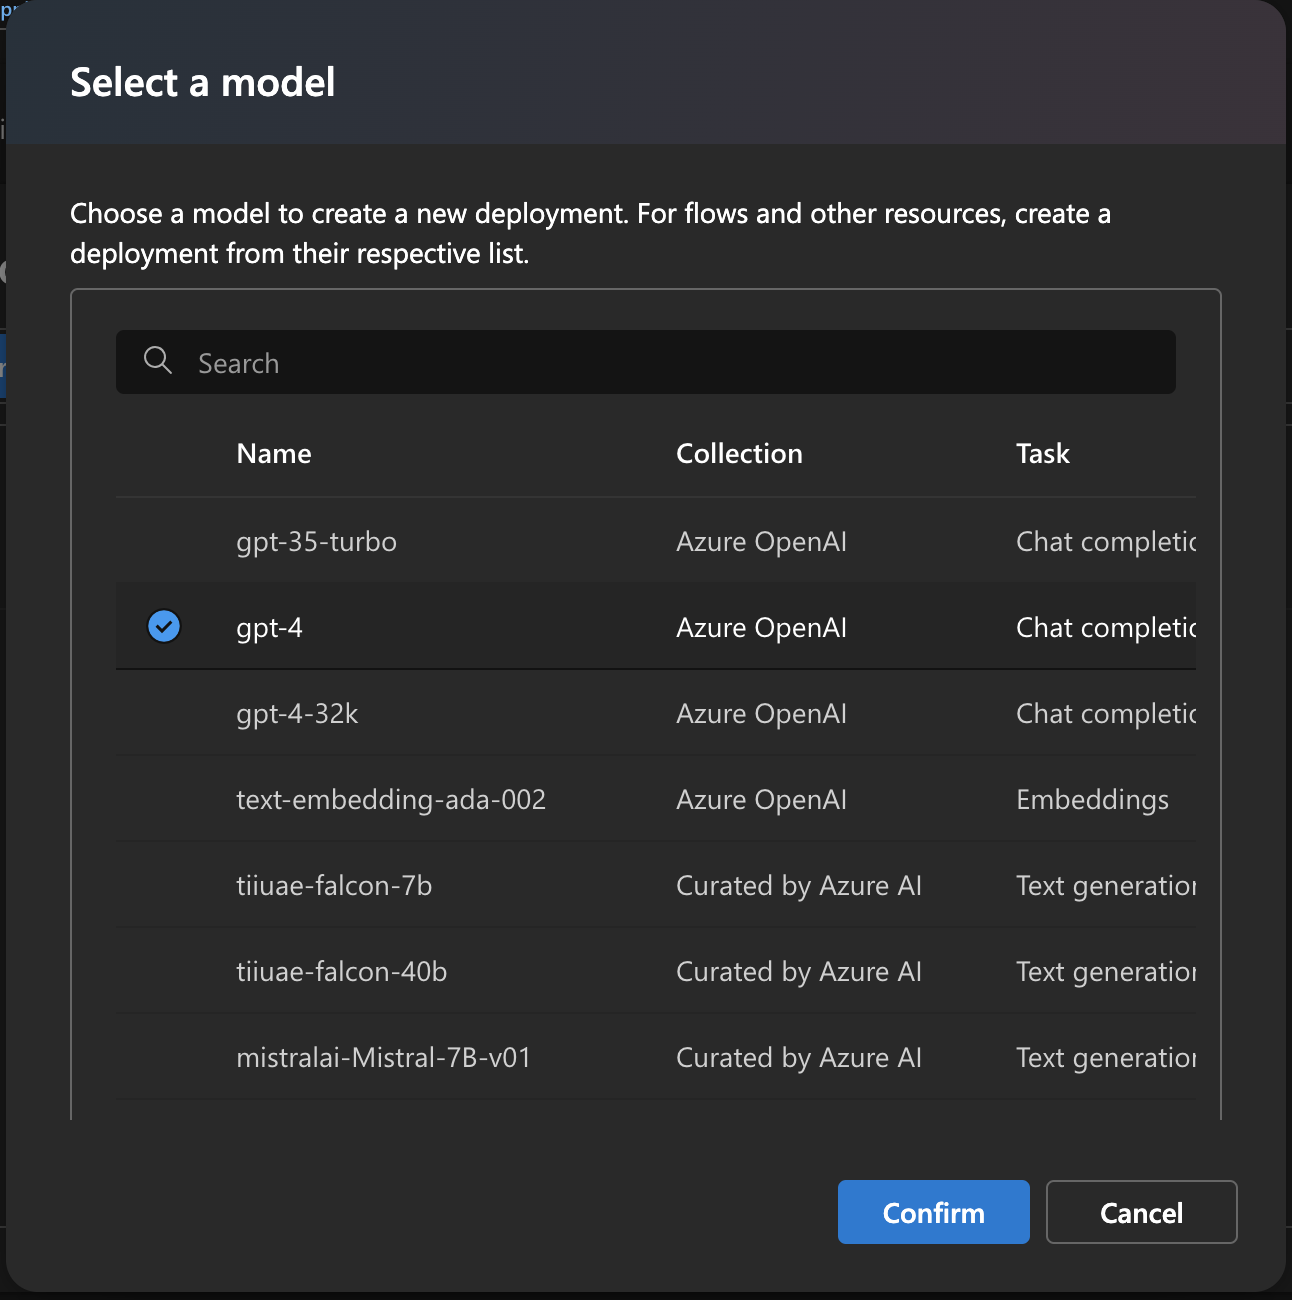Click Chat completion task for gpt-4-32k

1105,714
